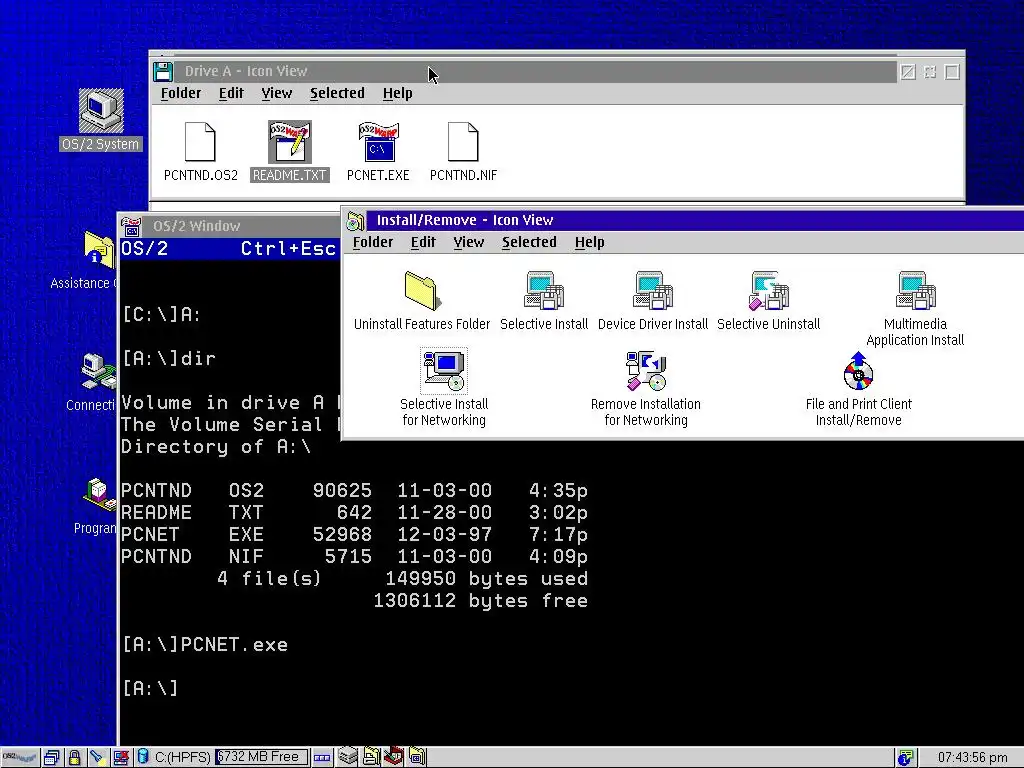Click the PCNET EXE 52968 directory row
This screenshot has height=768, width=1024.
tap(354, 534)
